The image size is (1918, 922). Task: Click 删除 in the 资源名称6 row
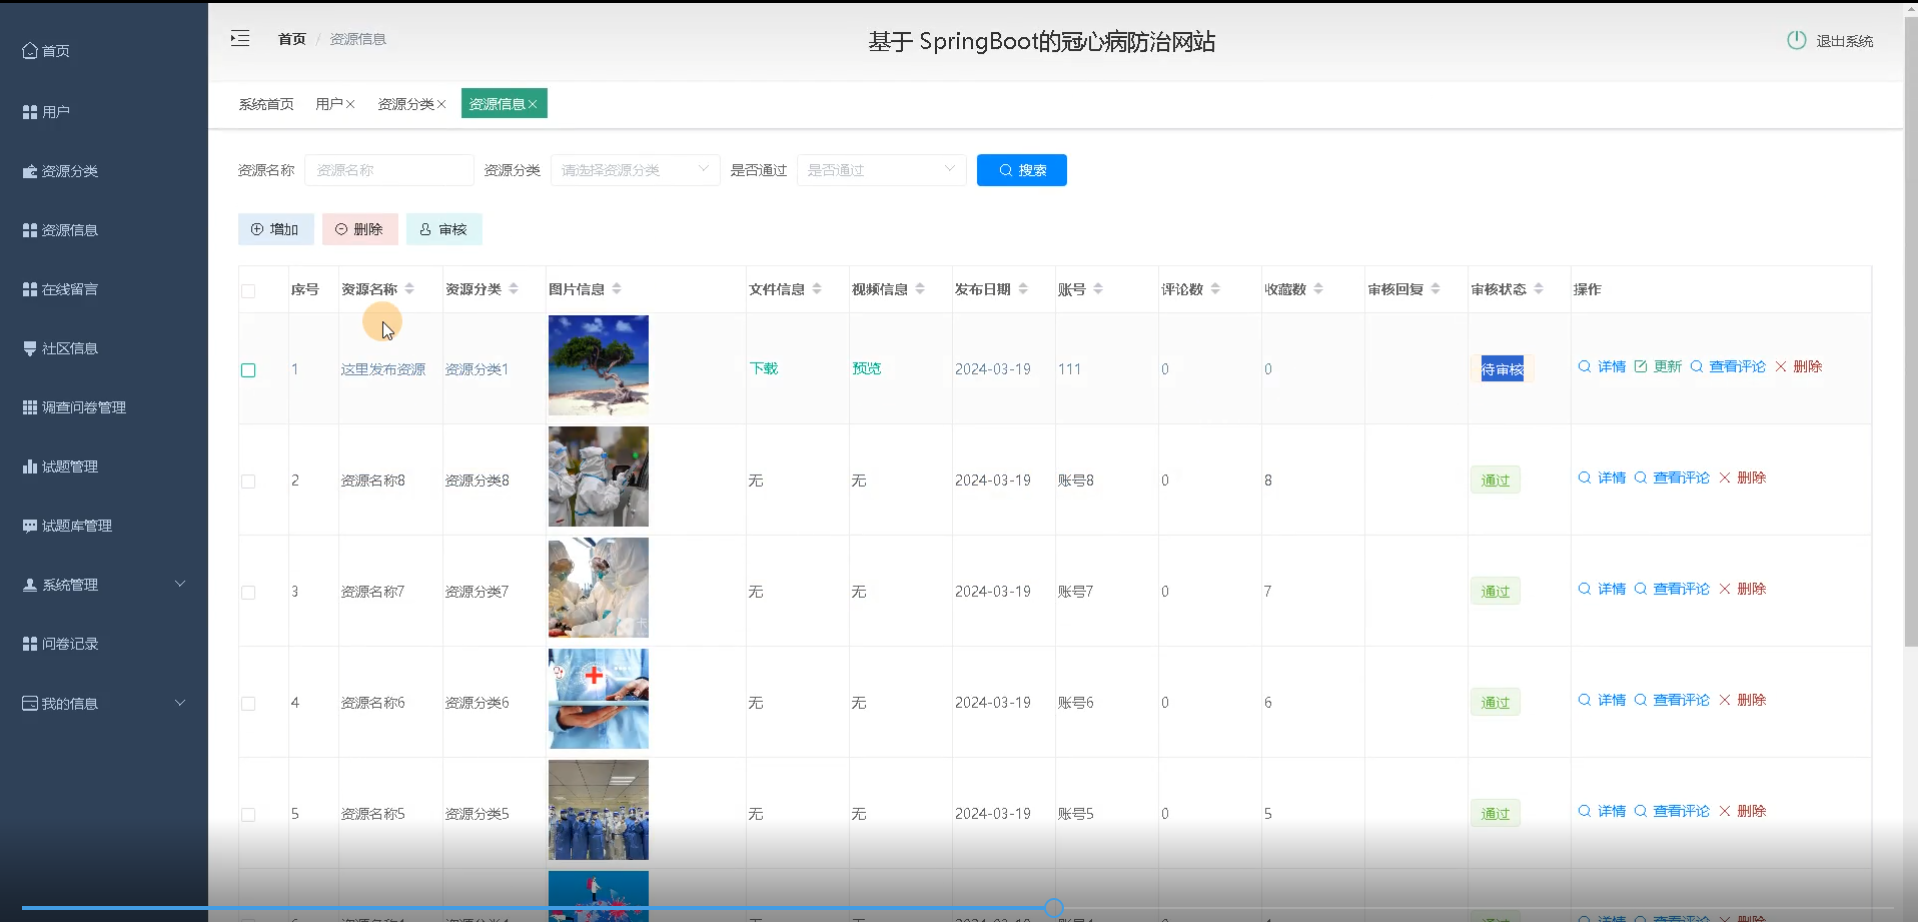coord(1742,699)
